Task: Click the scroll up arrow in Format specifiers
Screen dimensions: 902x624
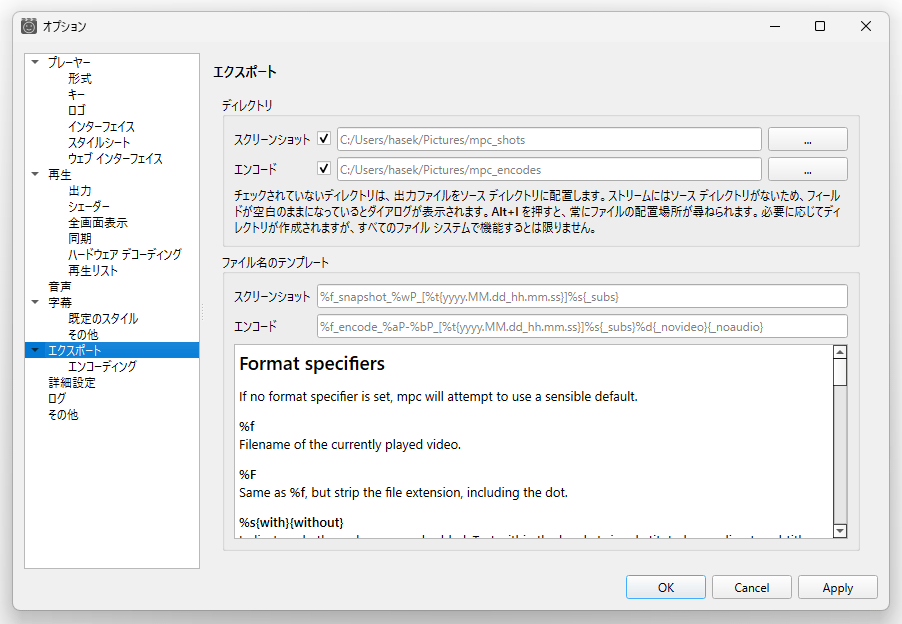Action: point(840,352)
